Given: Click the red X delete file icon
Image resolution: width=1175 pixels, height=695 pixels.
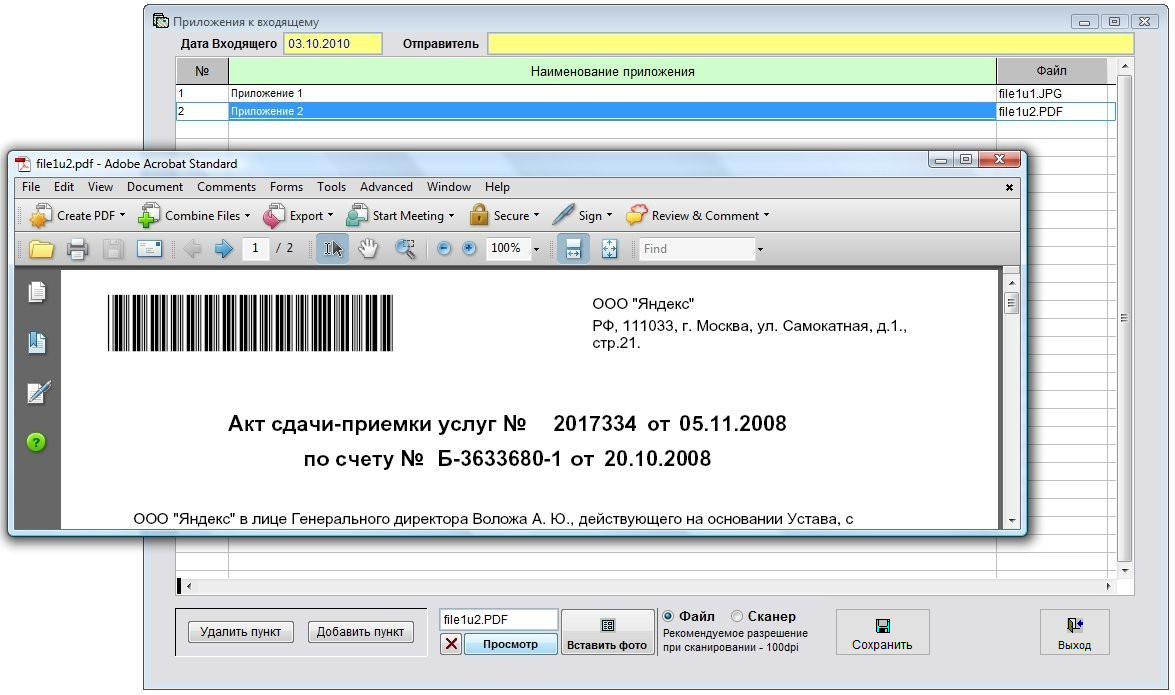Looking at the screenshot, I should pyautogui.click(x=451, y=644).
